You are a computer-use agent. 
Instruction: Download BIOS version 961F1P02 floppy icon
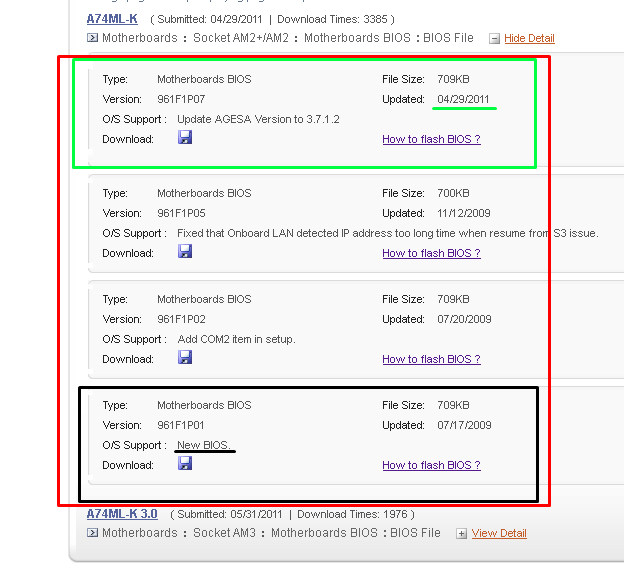coord(185,357)
